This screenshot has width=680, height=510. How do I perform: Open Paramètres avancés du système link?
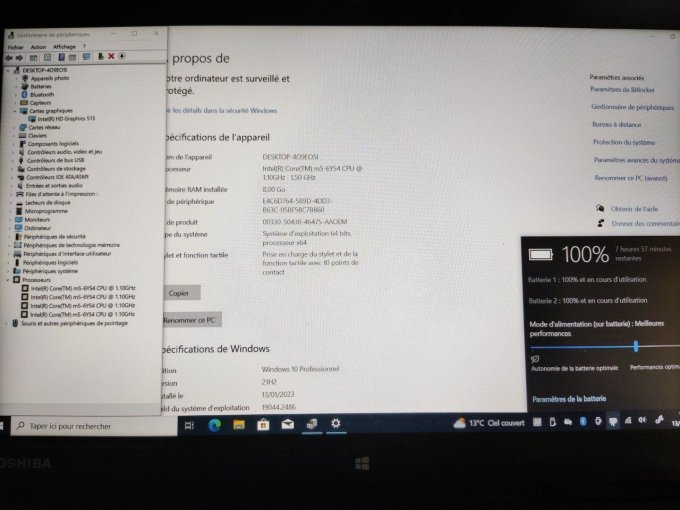[x=637, y=160]
